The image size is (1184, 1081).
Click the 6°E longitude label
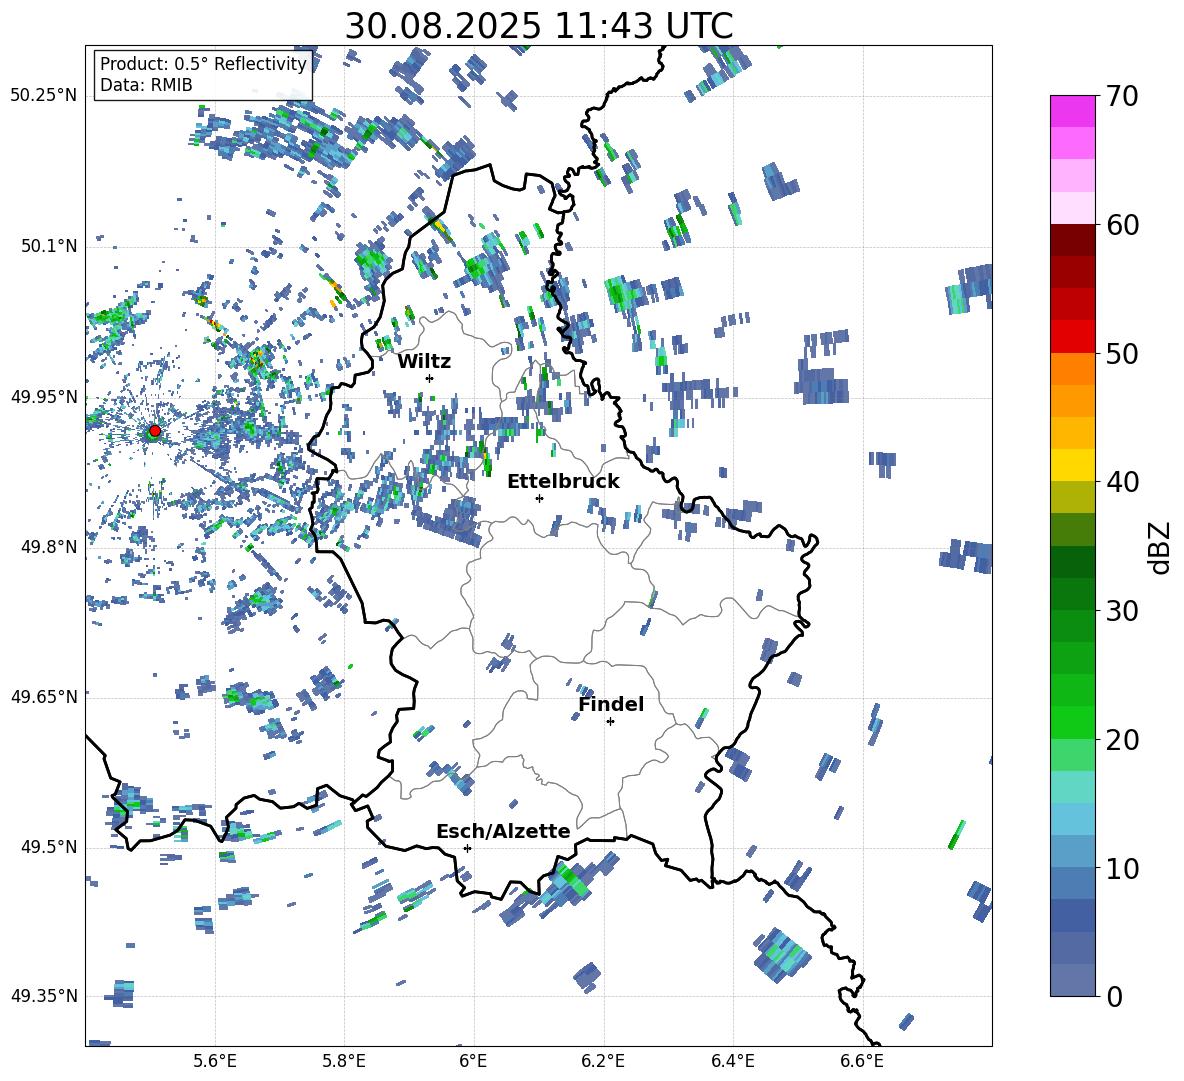pos(473,1061)
